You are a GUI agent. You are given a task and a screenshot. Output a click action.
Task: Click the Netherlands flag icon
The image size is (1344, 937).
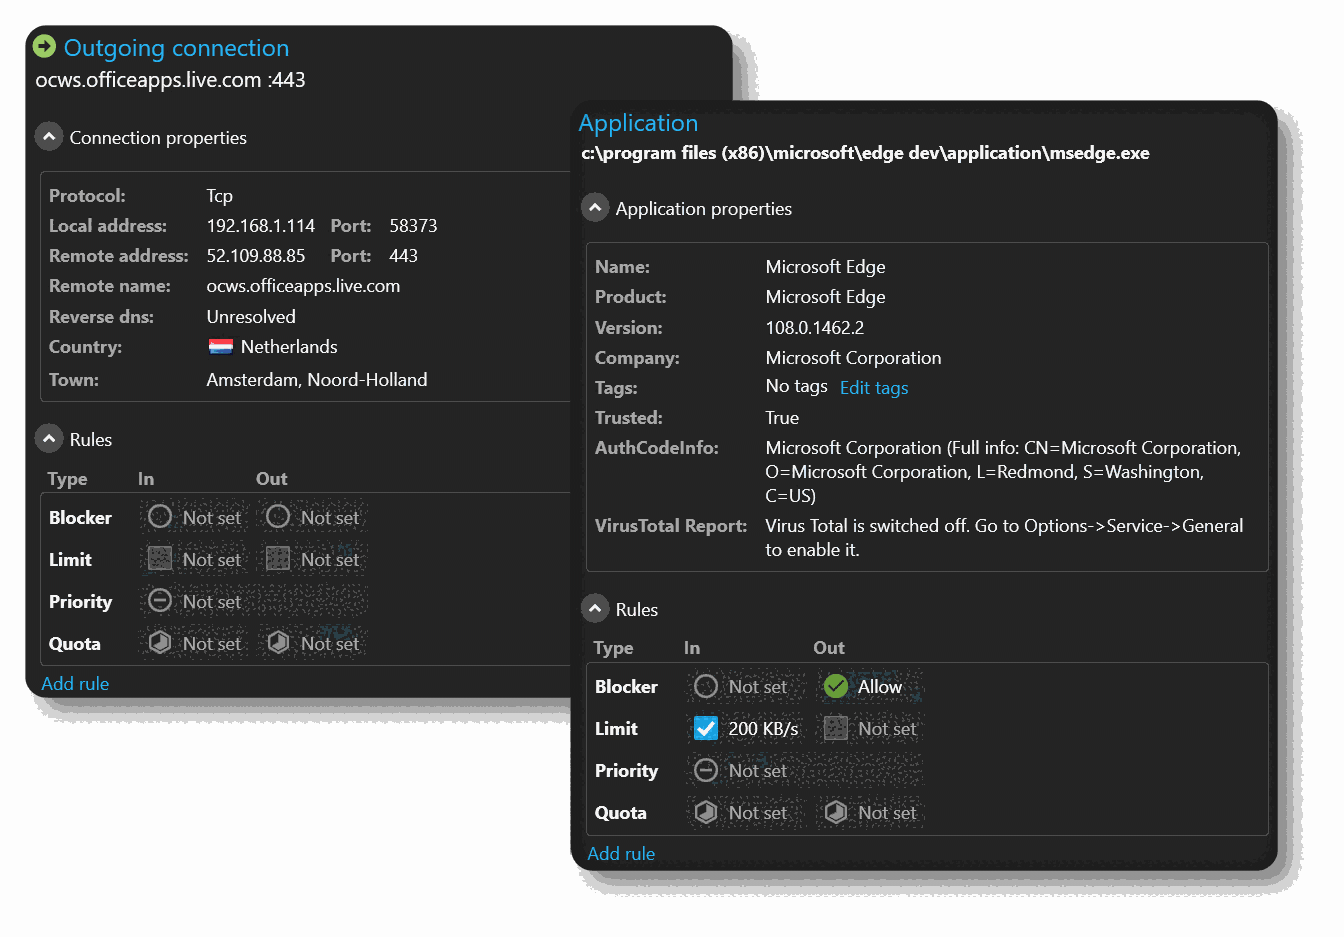[x=219, y=346]
